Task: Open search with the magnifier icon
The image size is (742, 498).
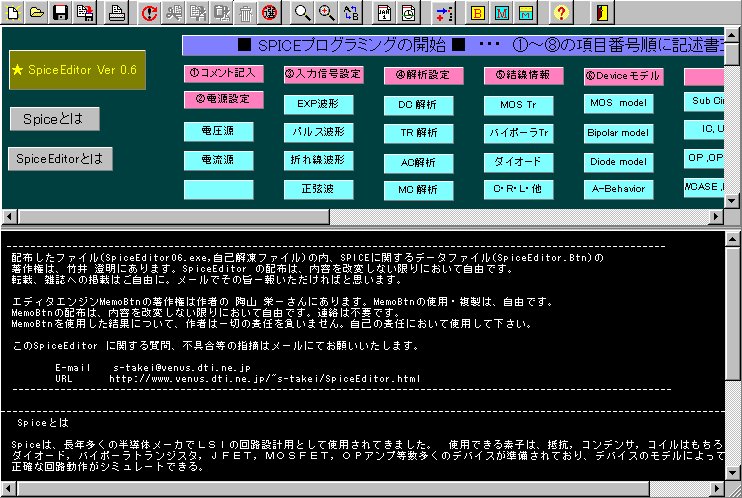Action: point(302,13)
